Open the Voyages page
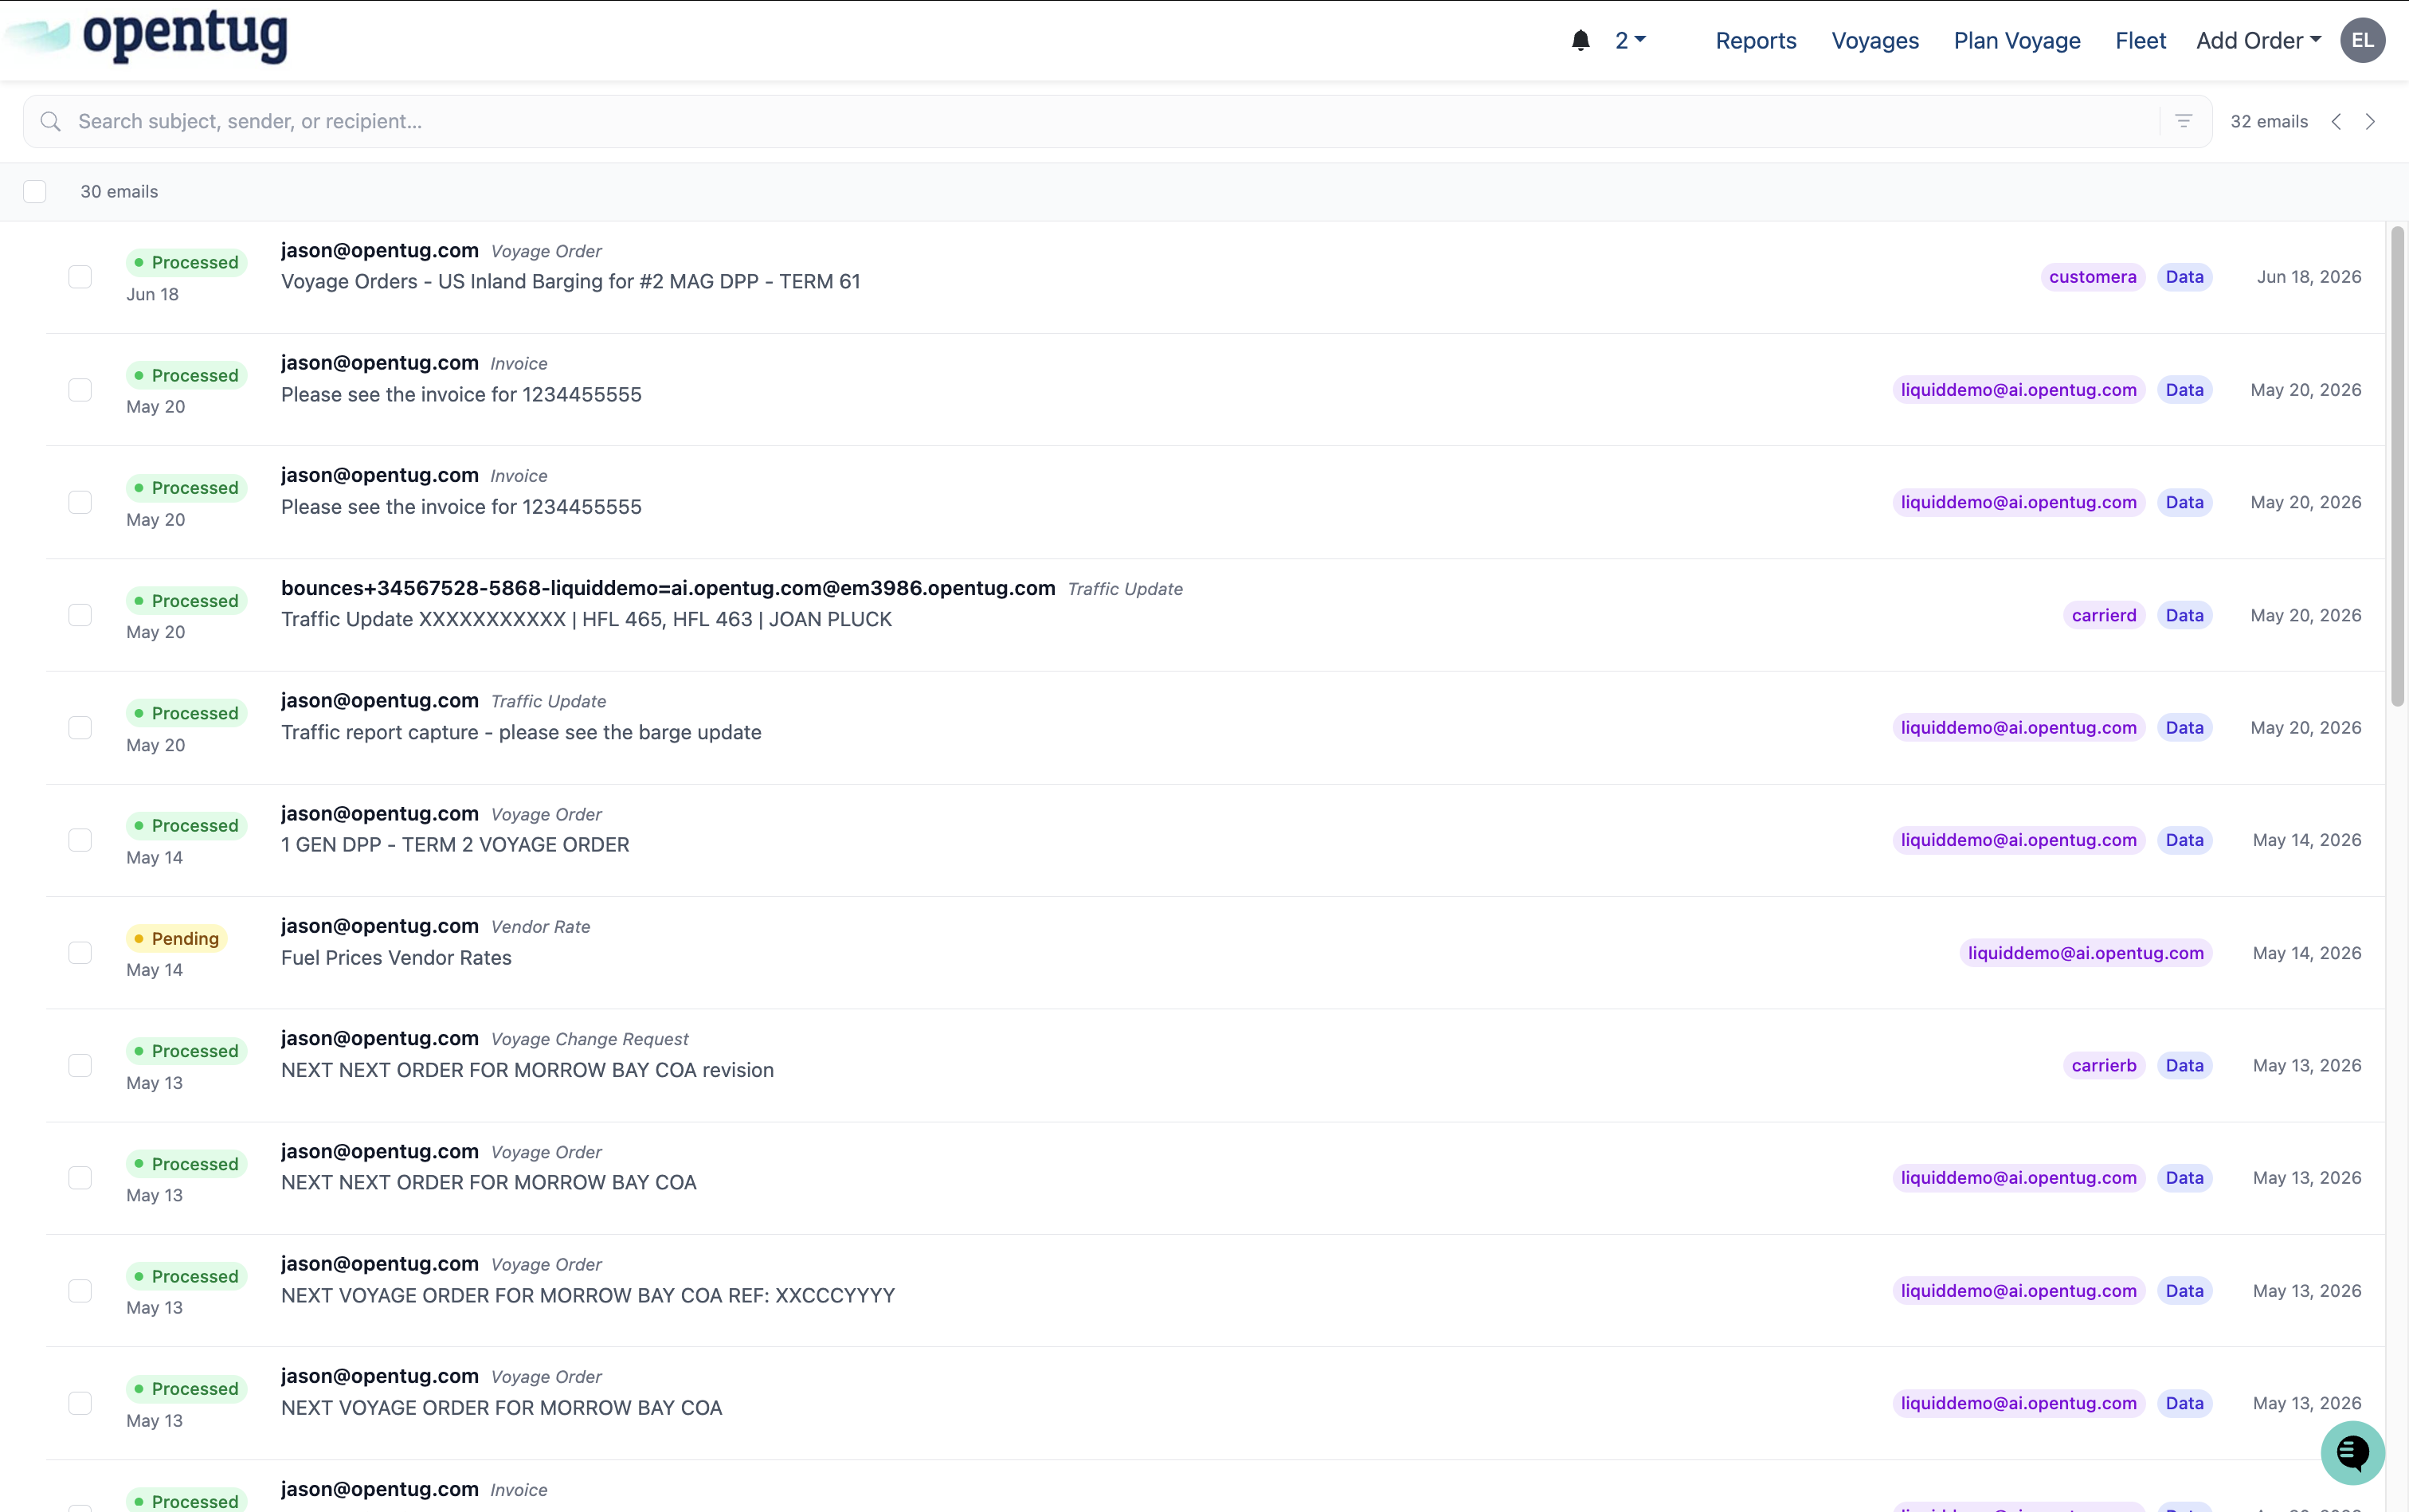This screenshot has height=1512, width=2409. pos(1875,40)
